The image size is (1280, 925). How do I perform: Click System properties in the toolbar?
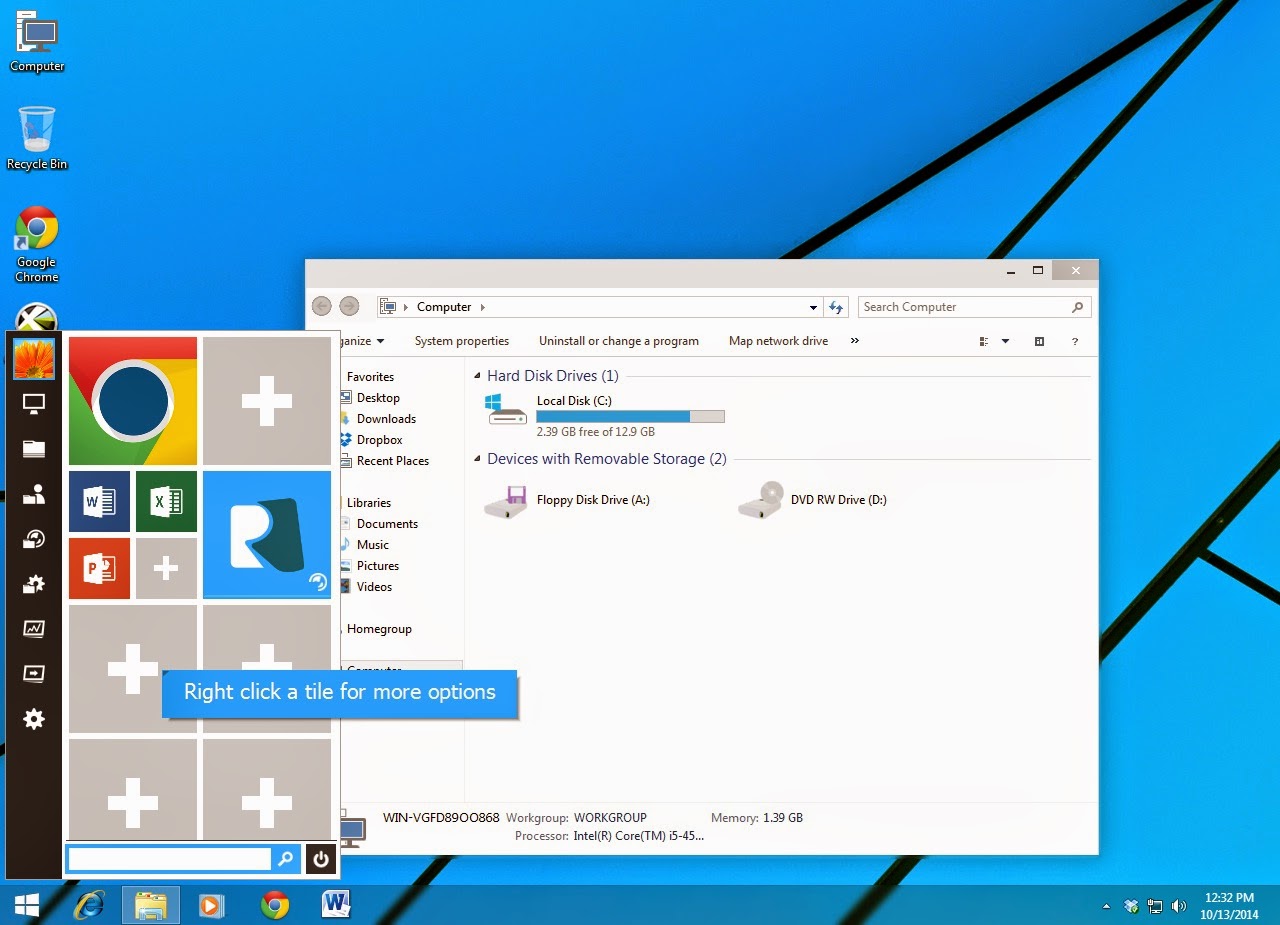pos(462,341)
